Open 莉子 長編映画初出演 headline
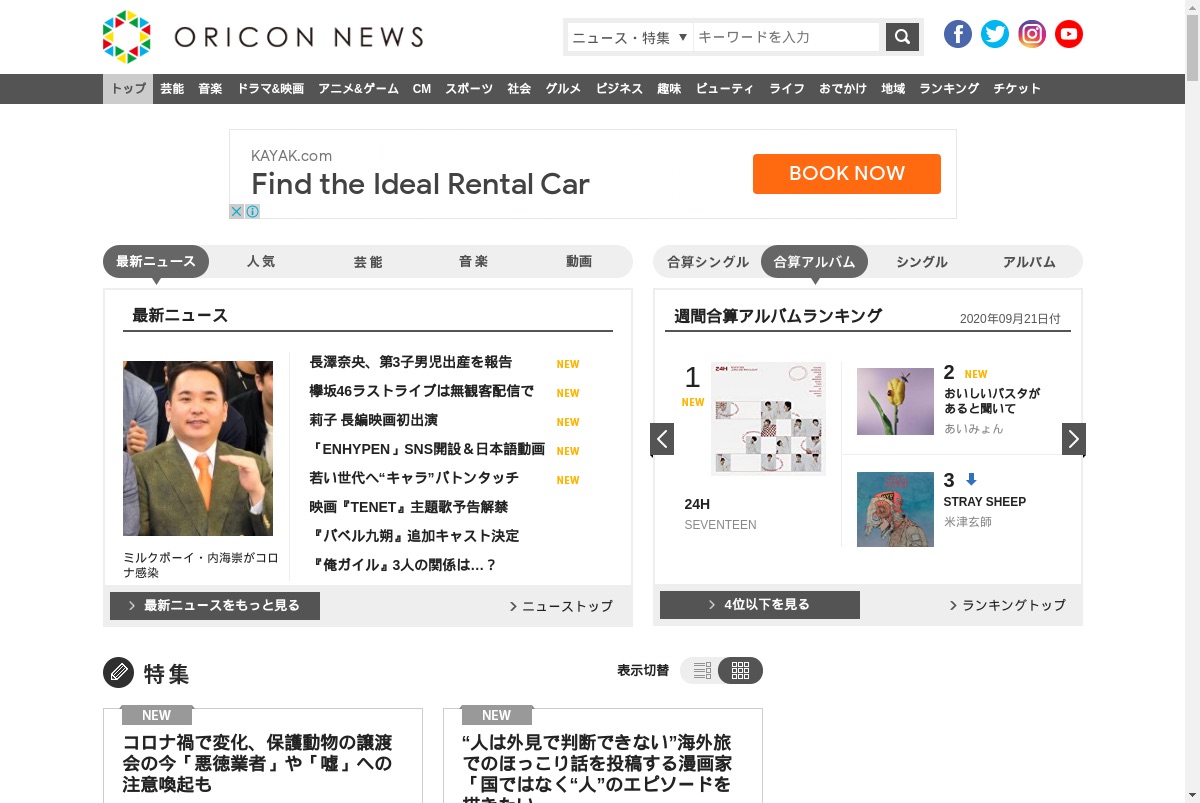 point(374,420)
